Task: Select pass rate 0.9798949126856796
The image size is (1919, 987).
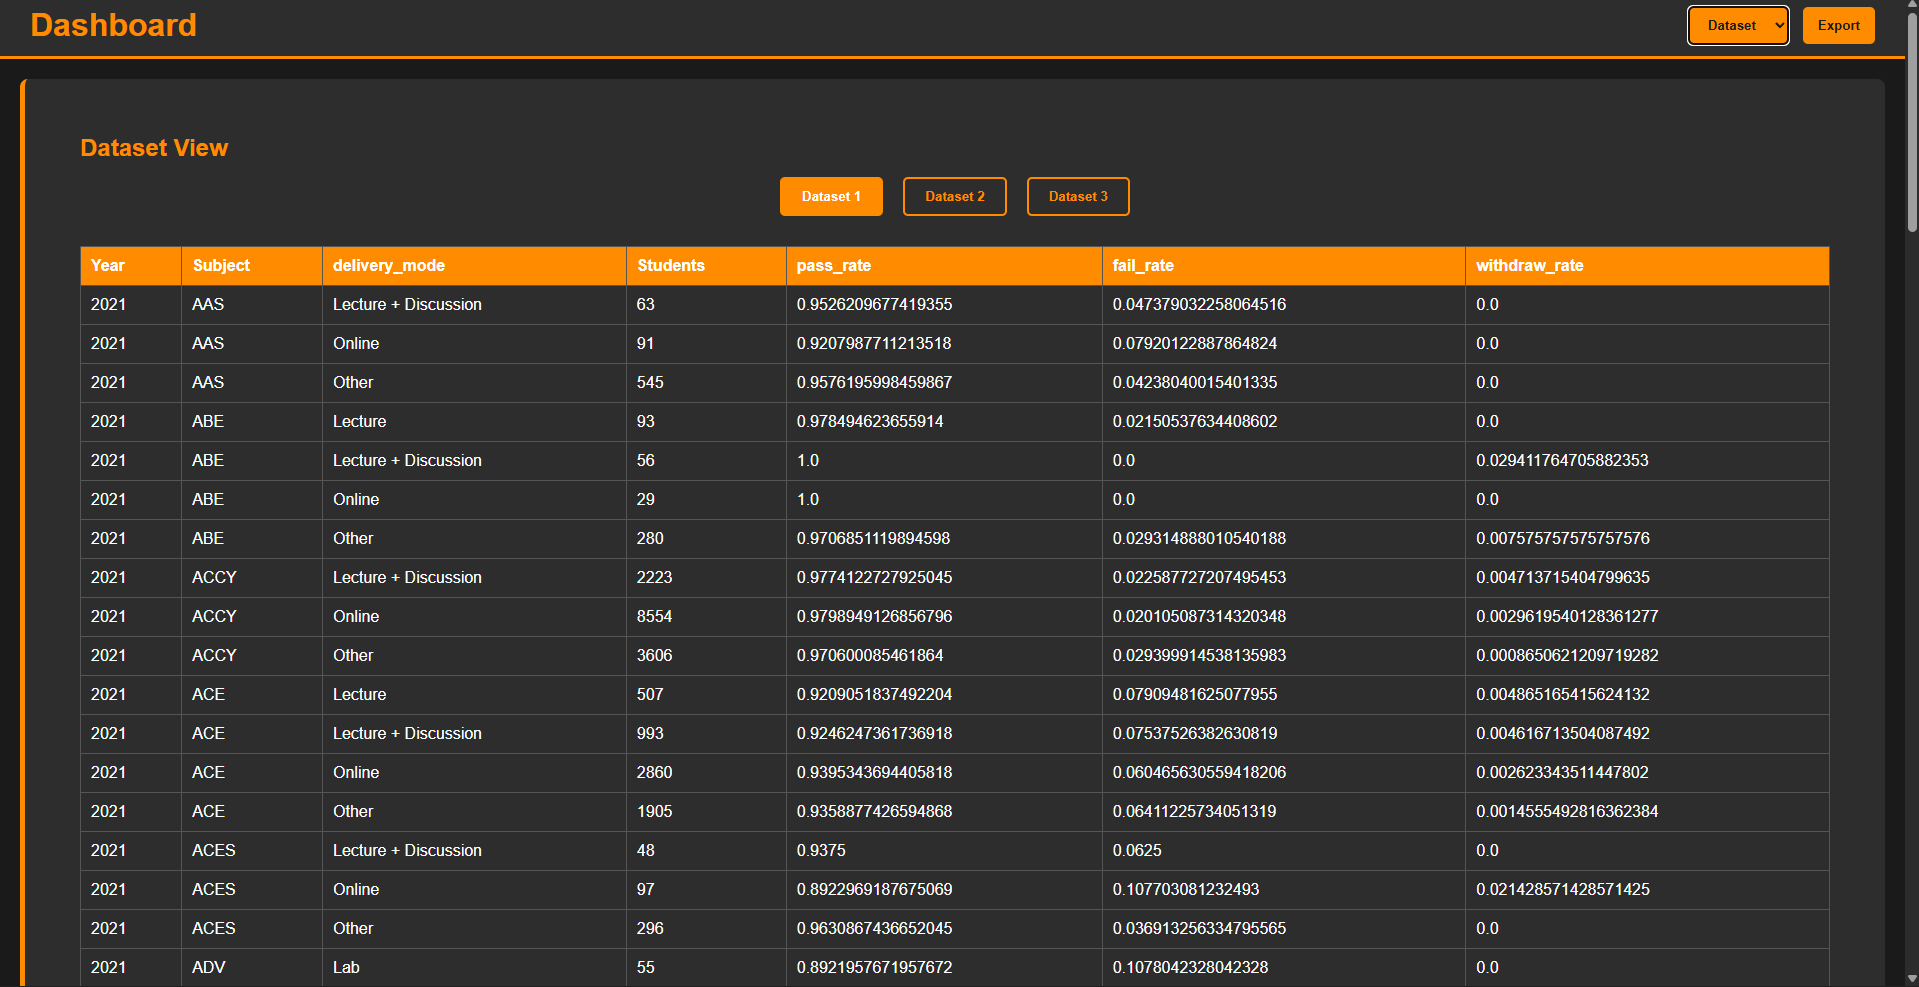Action: coord(944,617)
